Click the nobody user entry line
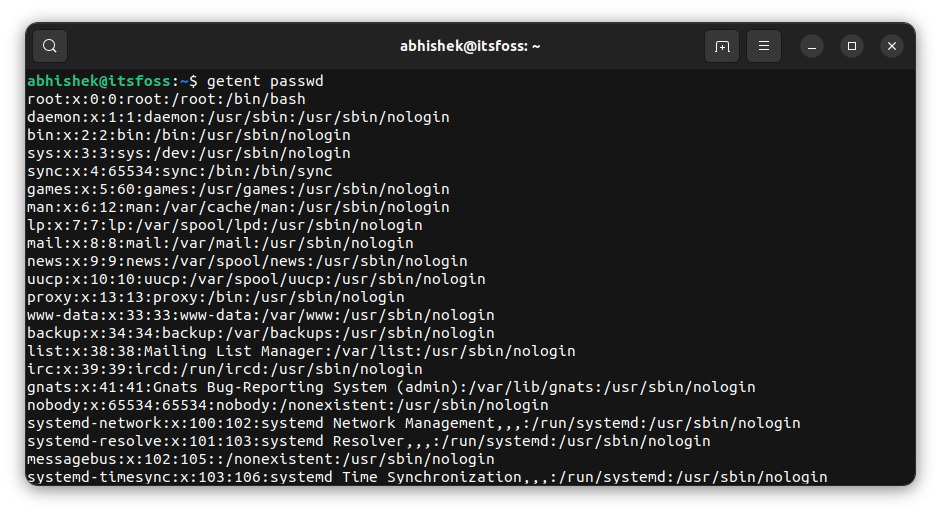Screen dimensions: 941x514 288,405
